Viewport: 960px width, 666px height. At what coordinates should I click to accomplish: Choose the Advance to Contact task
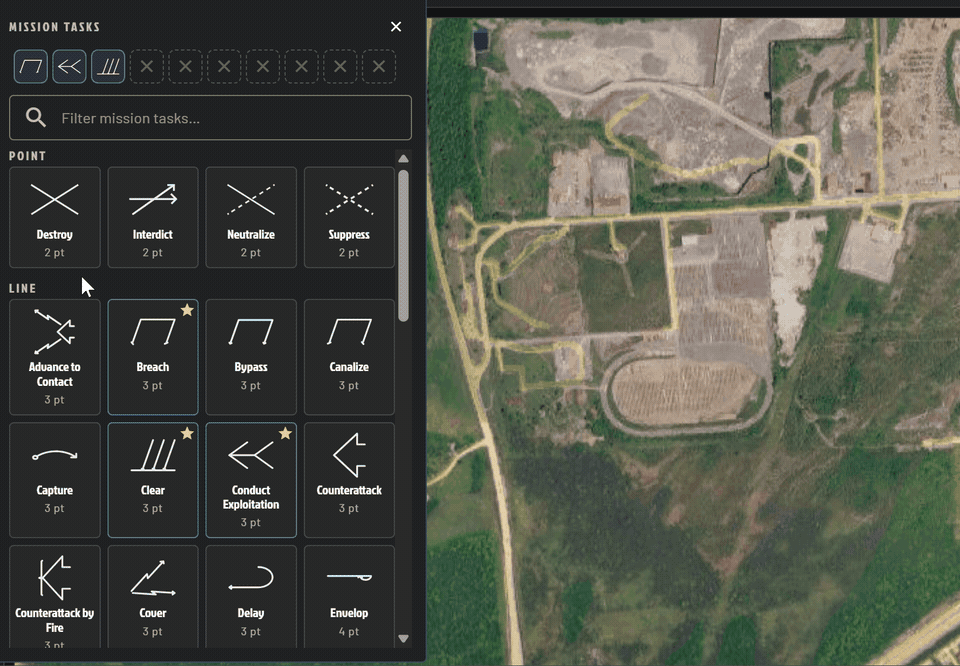(x=54, y=357)
